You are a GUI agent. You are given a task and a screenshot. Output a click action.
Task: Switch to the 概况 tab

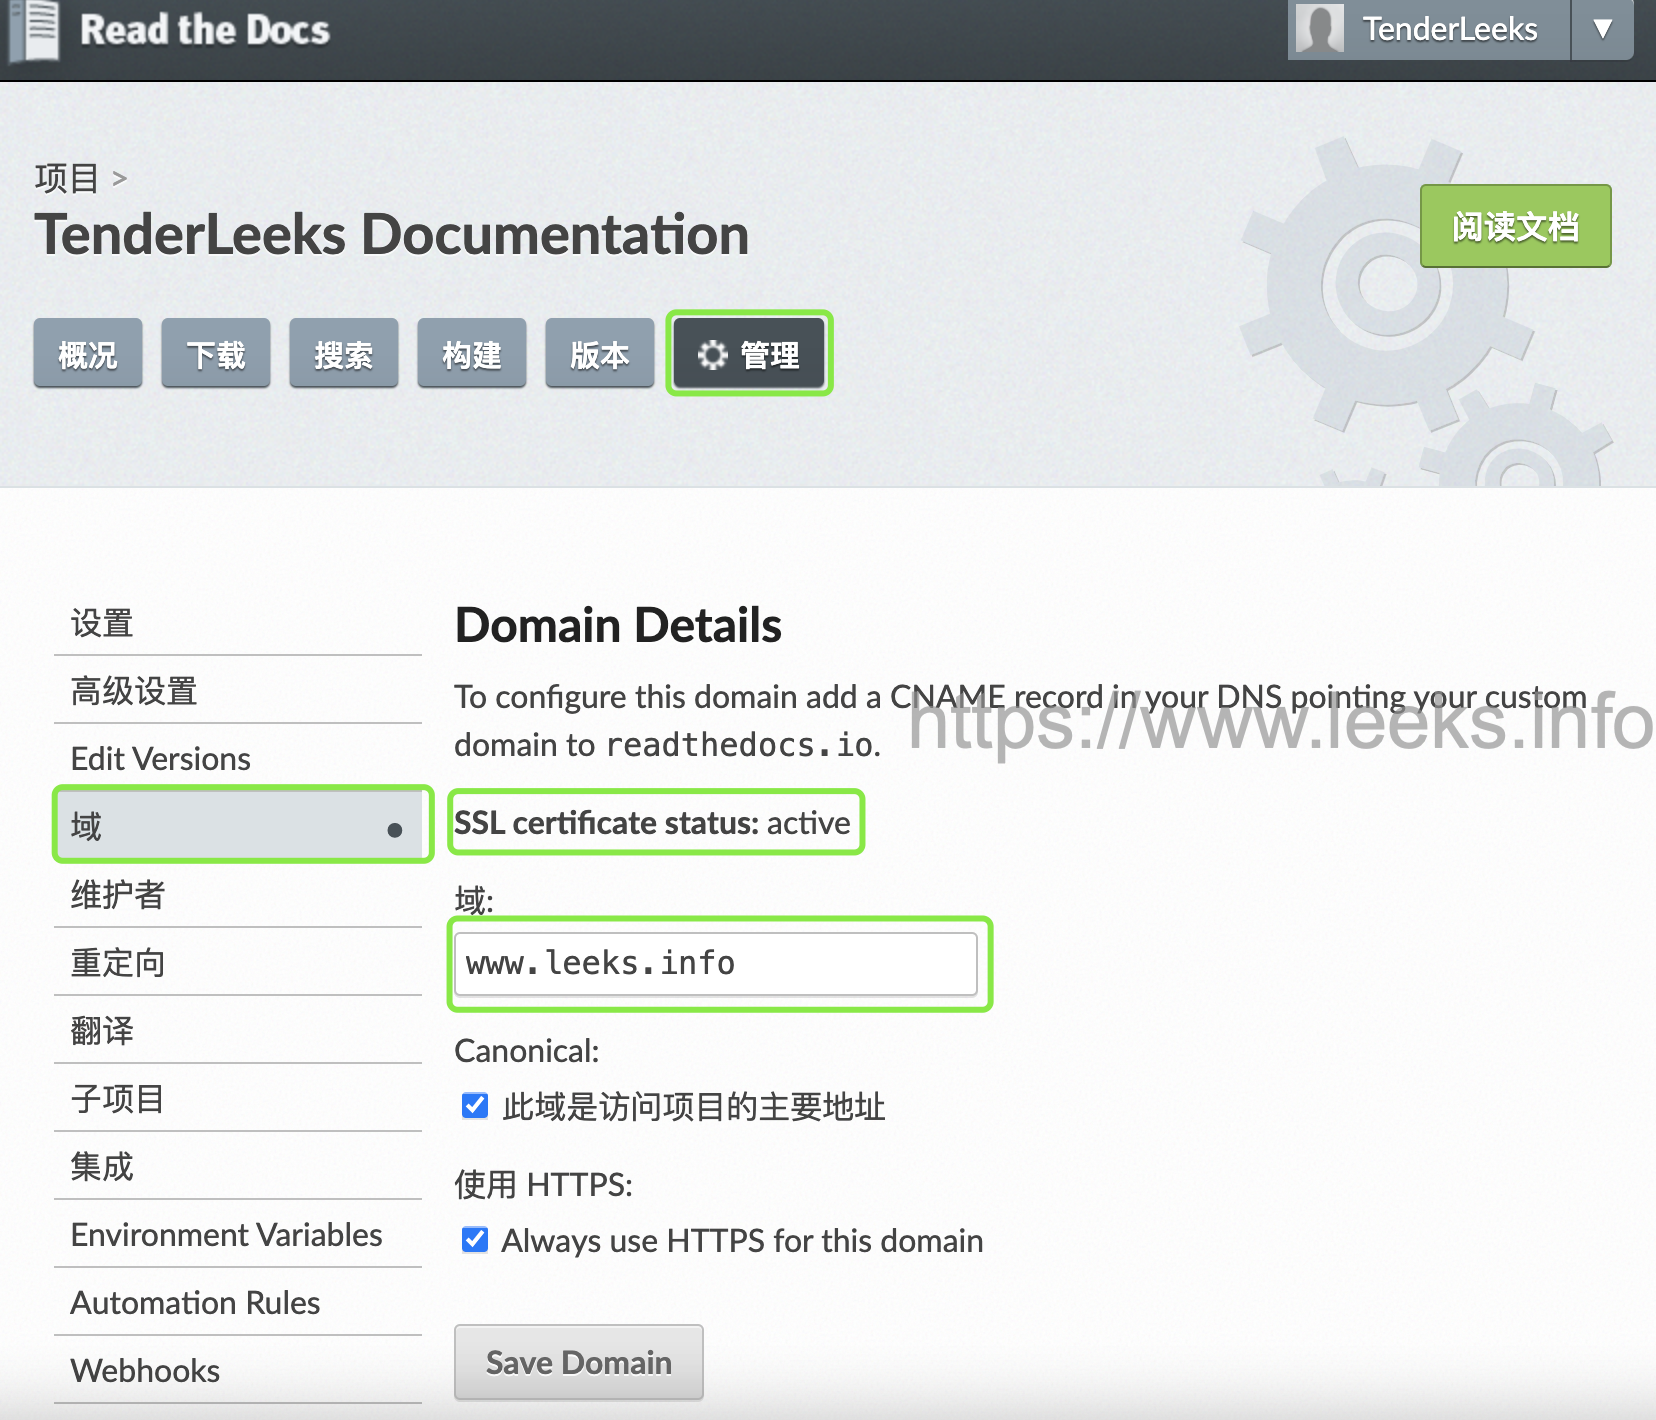(88, 354)
